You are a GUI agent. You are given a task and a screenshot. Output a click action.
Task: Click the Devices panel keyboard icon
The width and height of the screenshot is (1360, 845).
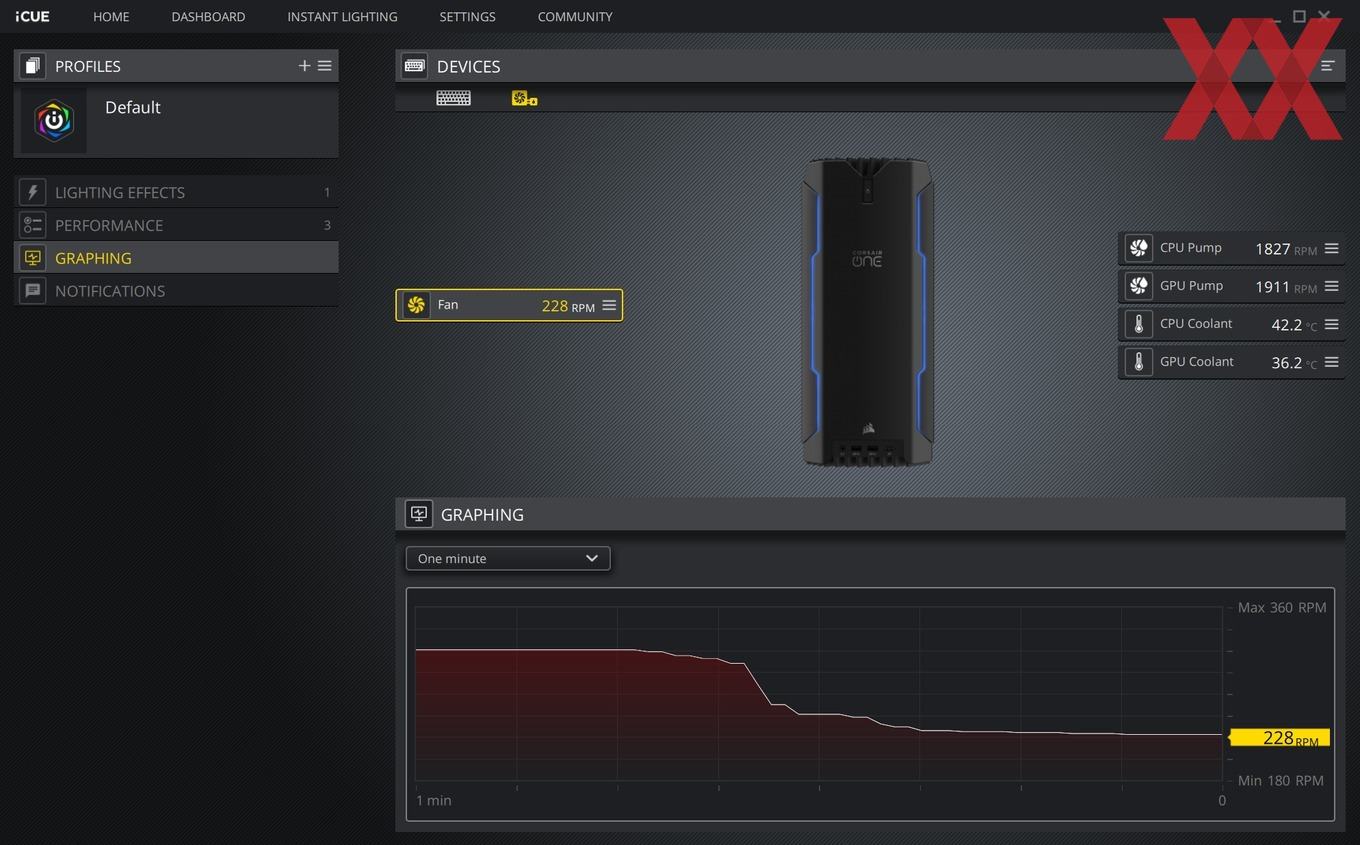(x=414, y=66)
